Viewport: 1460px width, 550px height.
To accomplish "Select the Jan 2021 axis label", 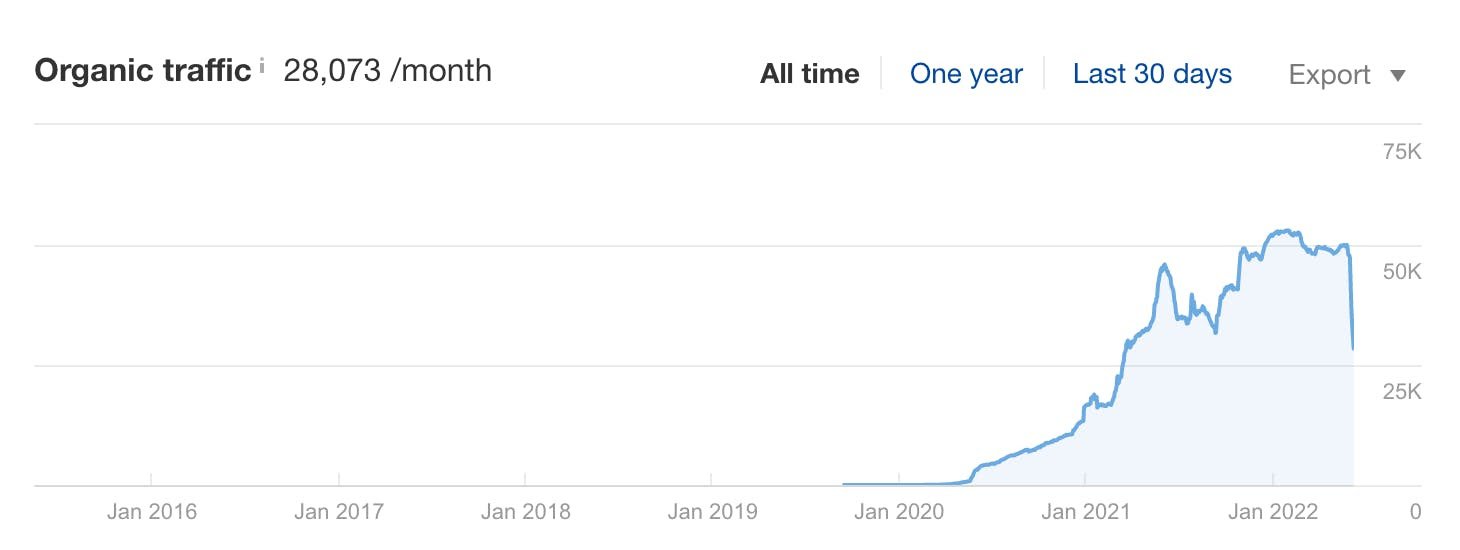I will pyautogui.click(x=1085, y=512).
